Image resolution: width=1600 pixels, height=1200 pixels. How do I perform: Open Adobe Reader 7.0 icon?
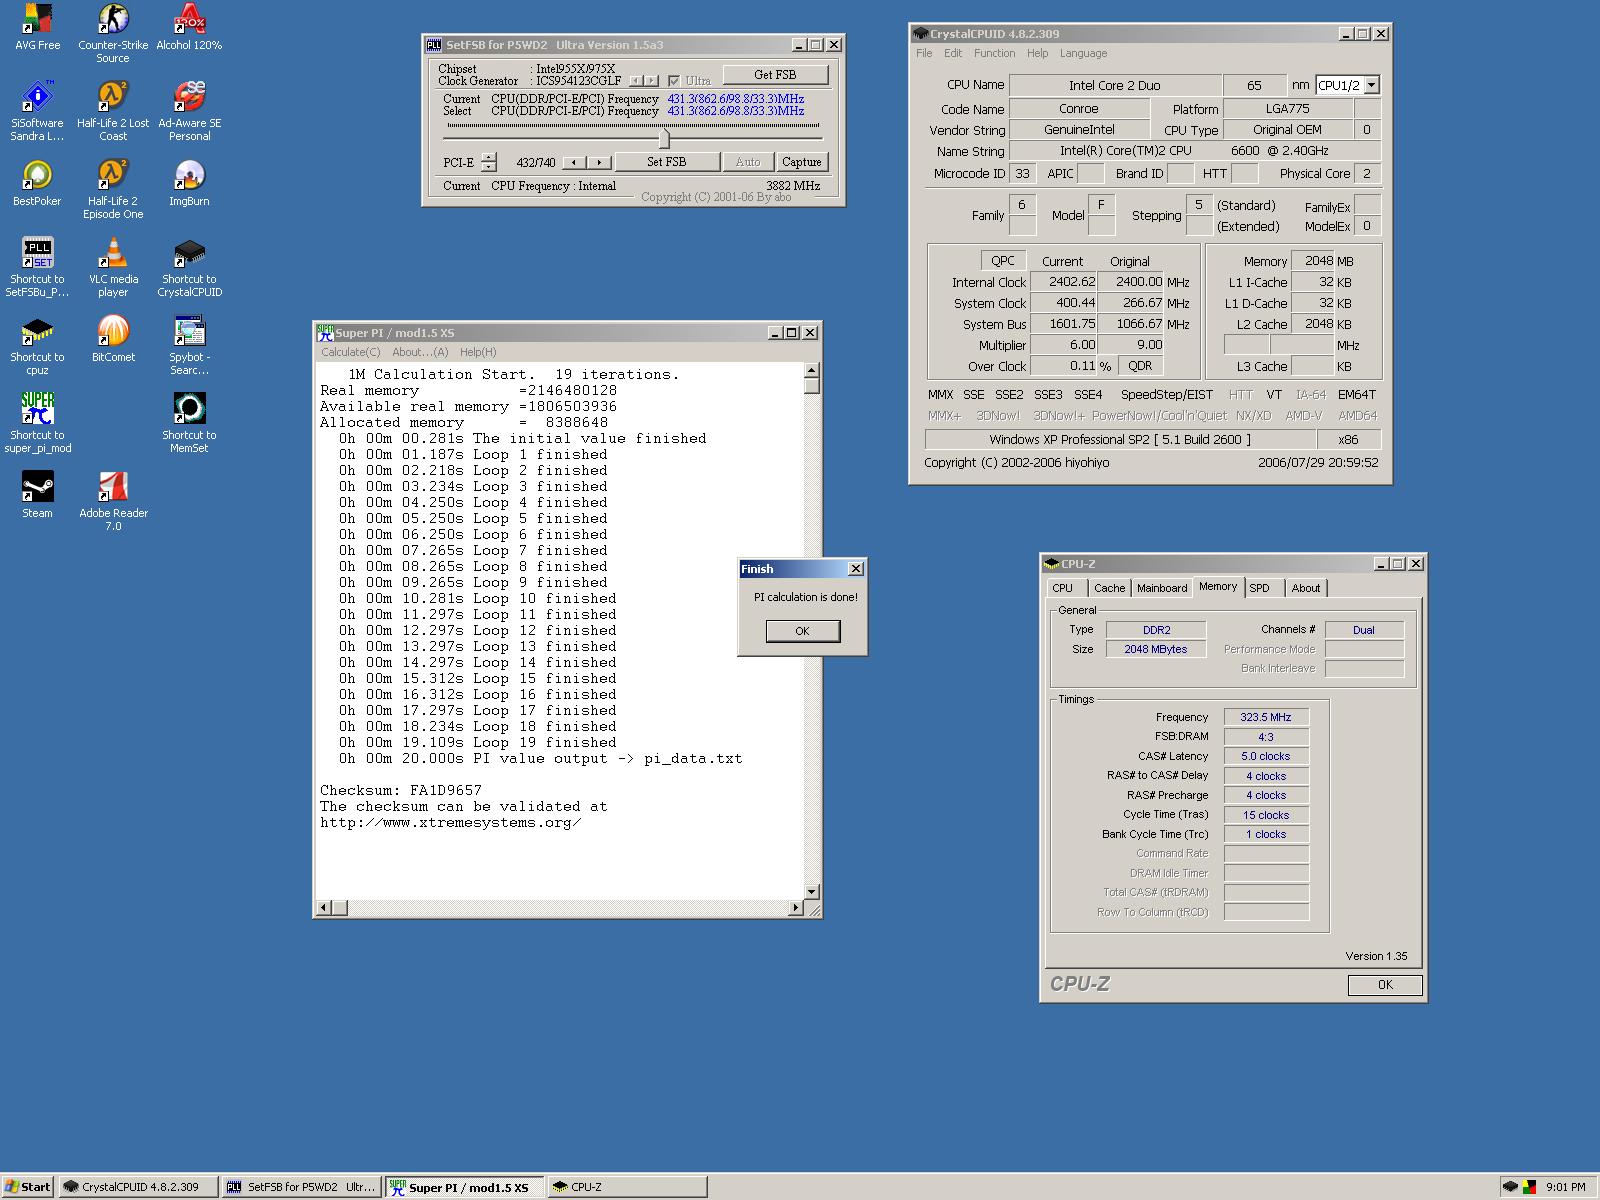pos(113,501)
